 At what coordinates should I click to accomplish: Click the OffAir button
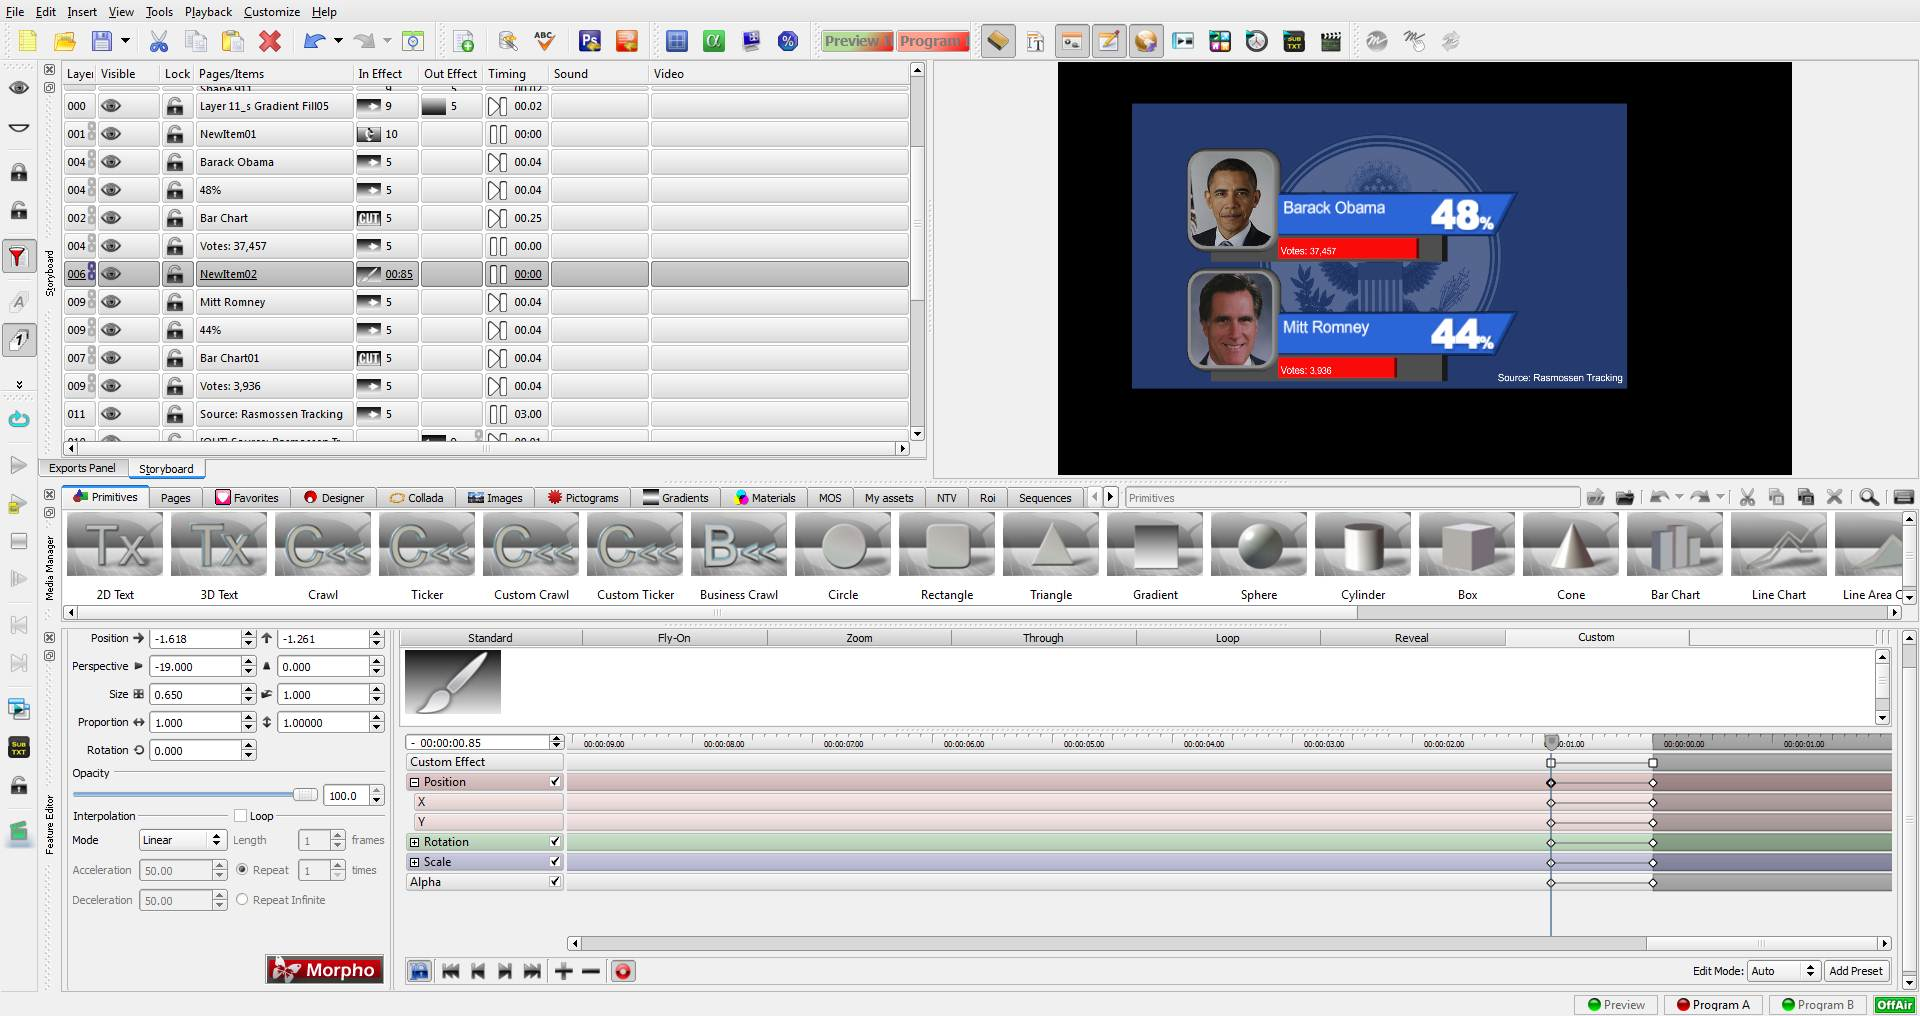[x=1894, y=1005]
